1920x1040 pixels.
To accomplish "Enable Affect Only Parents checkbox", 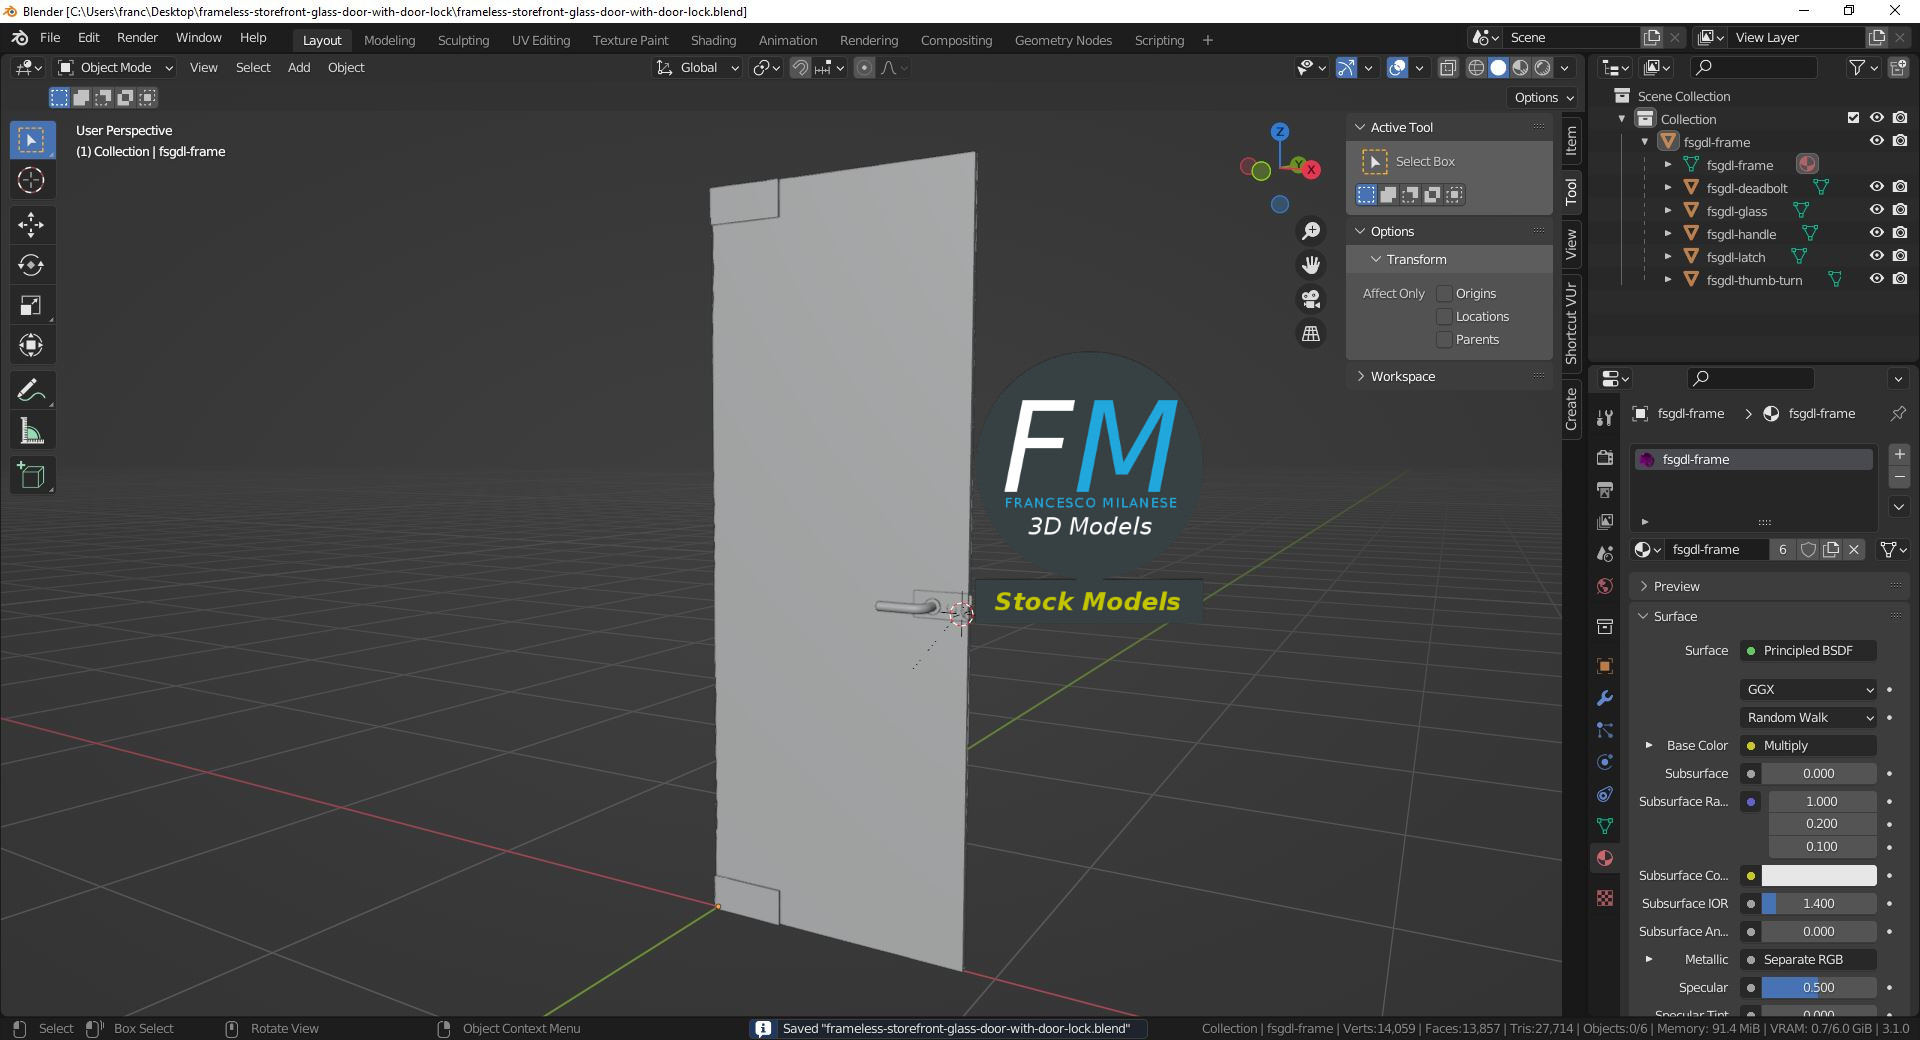I will pos(1444,339).
